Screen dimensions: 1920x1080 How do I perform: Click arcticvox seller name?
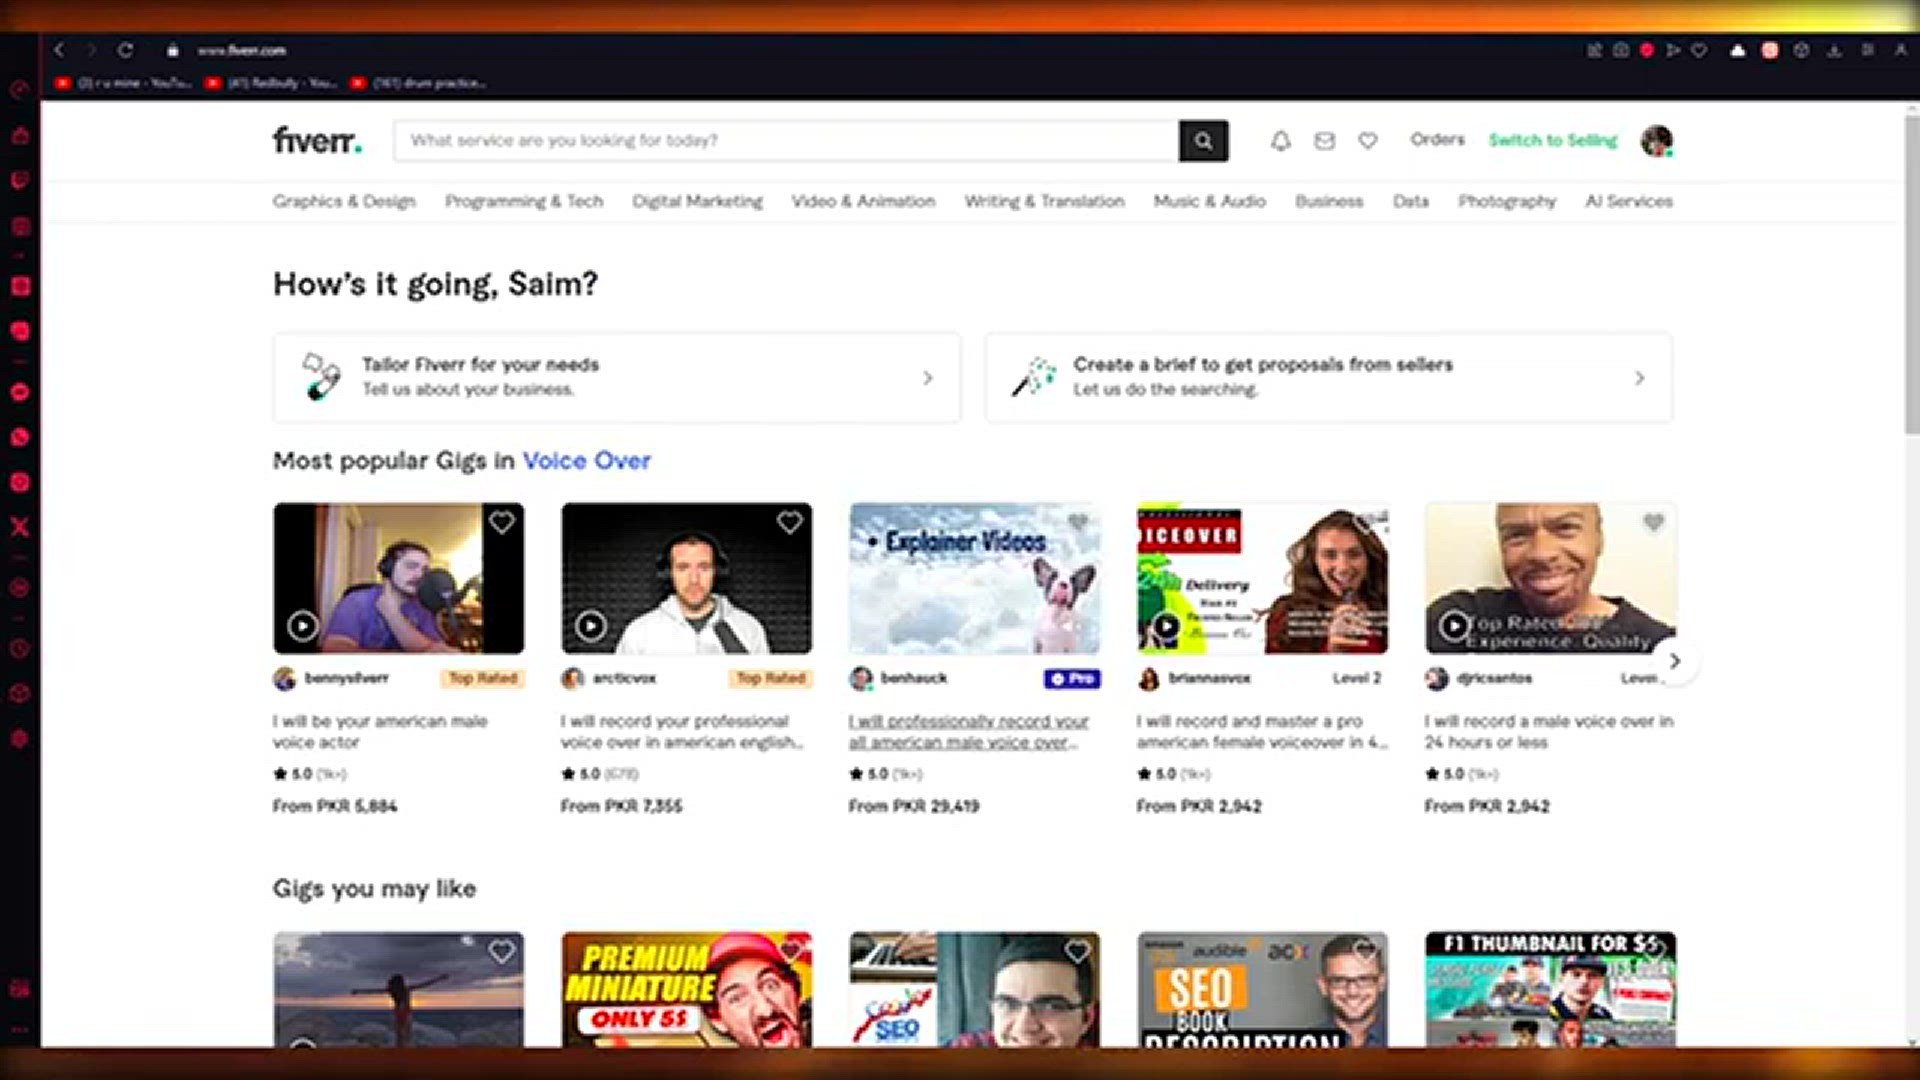(624, 678)
